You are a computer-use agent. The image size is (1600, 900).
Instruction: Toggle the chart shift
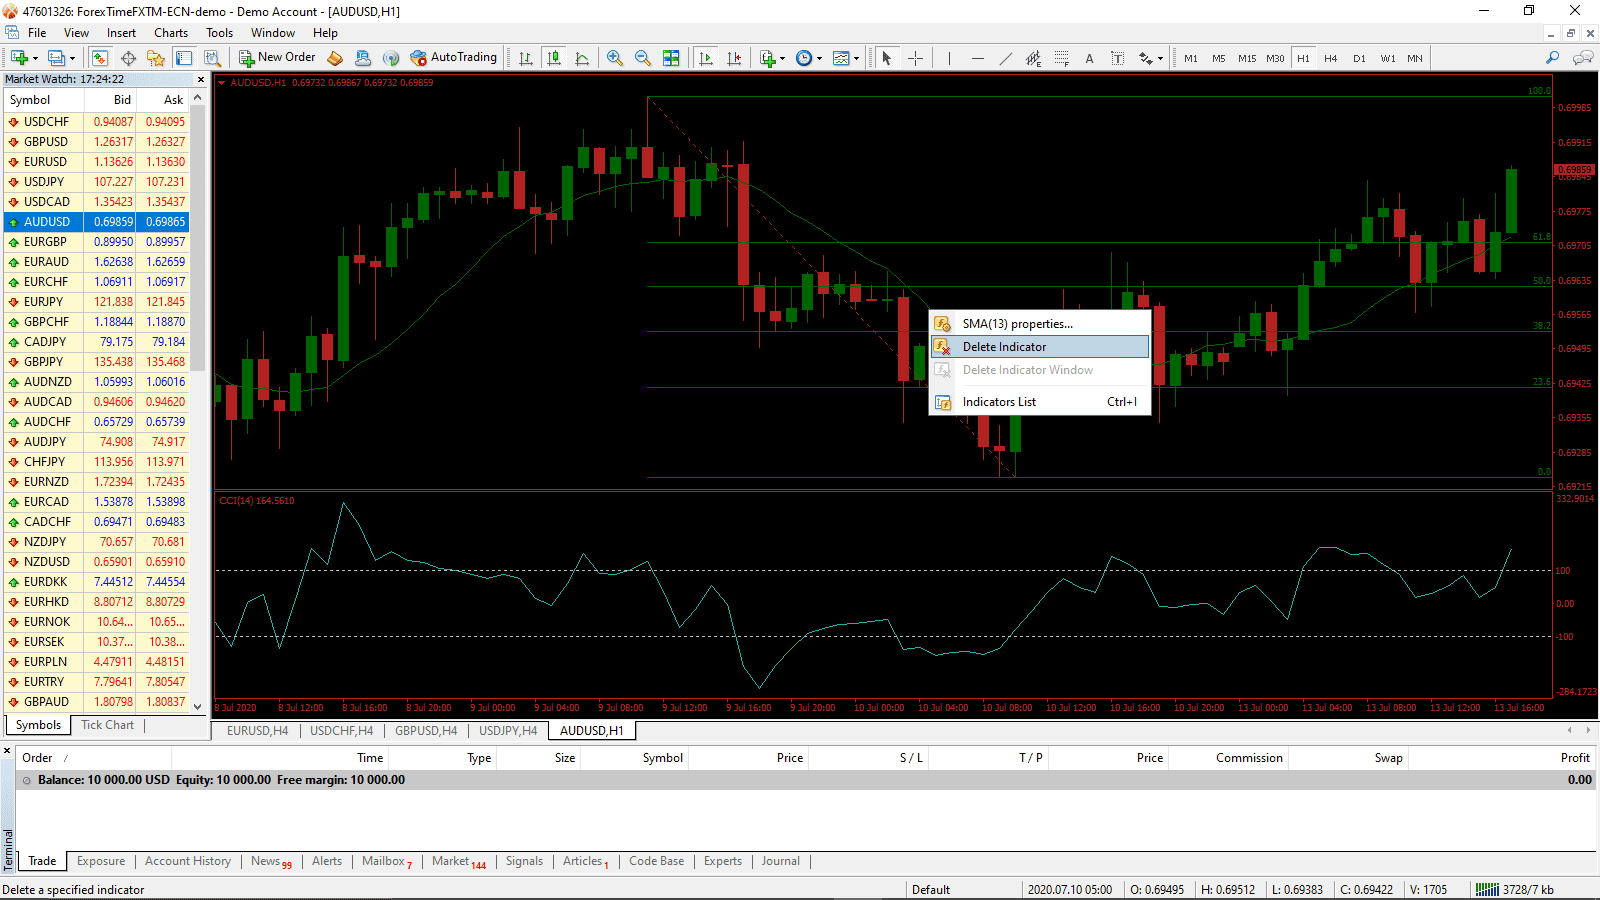[x=735, y=57]
